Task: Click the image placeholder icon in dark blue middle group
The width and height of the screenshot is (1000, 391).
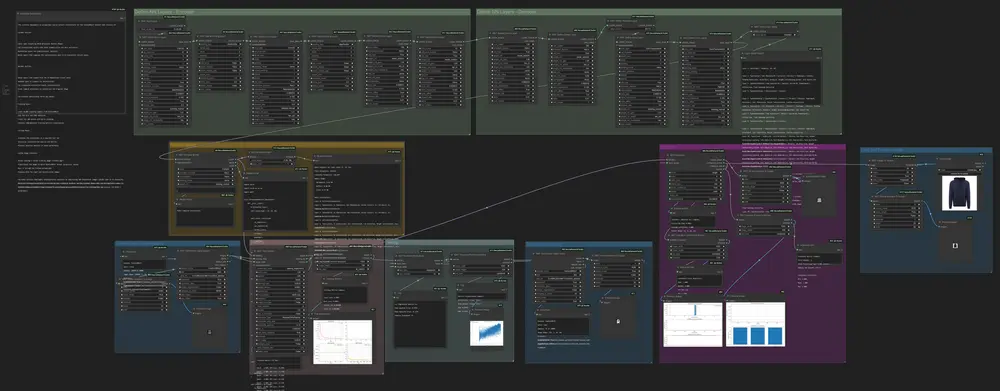Action: point(617,321)
